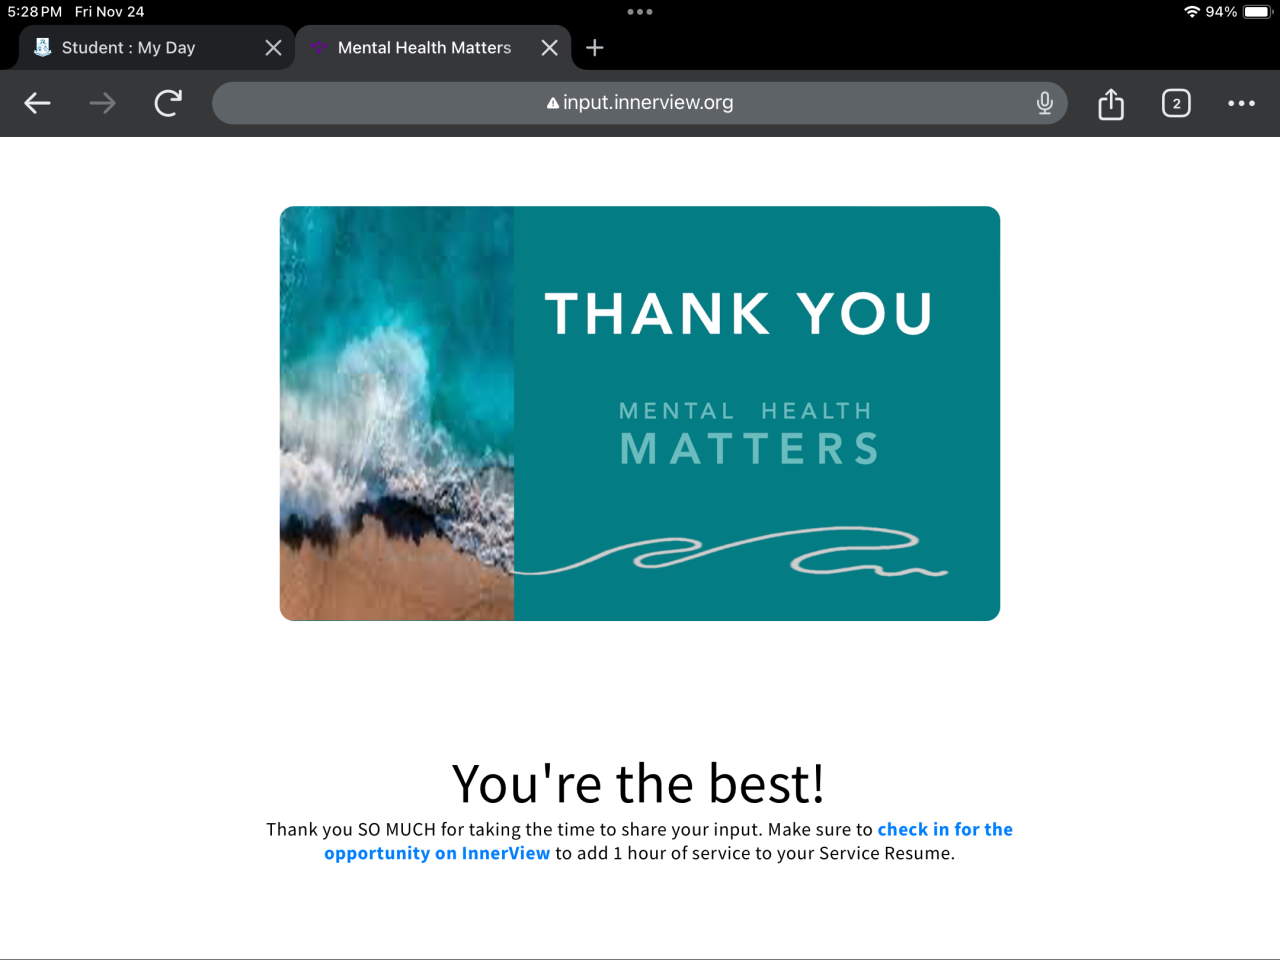Image resolution: width=1280 pixels, height=960 pixels.
Task: Open the Thank You banner image
Action: 640,413
